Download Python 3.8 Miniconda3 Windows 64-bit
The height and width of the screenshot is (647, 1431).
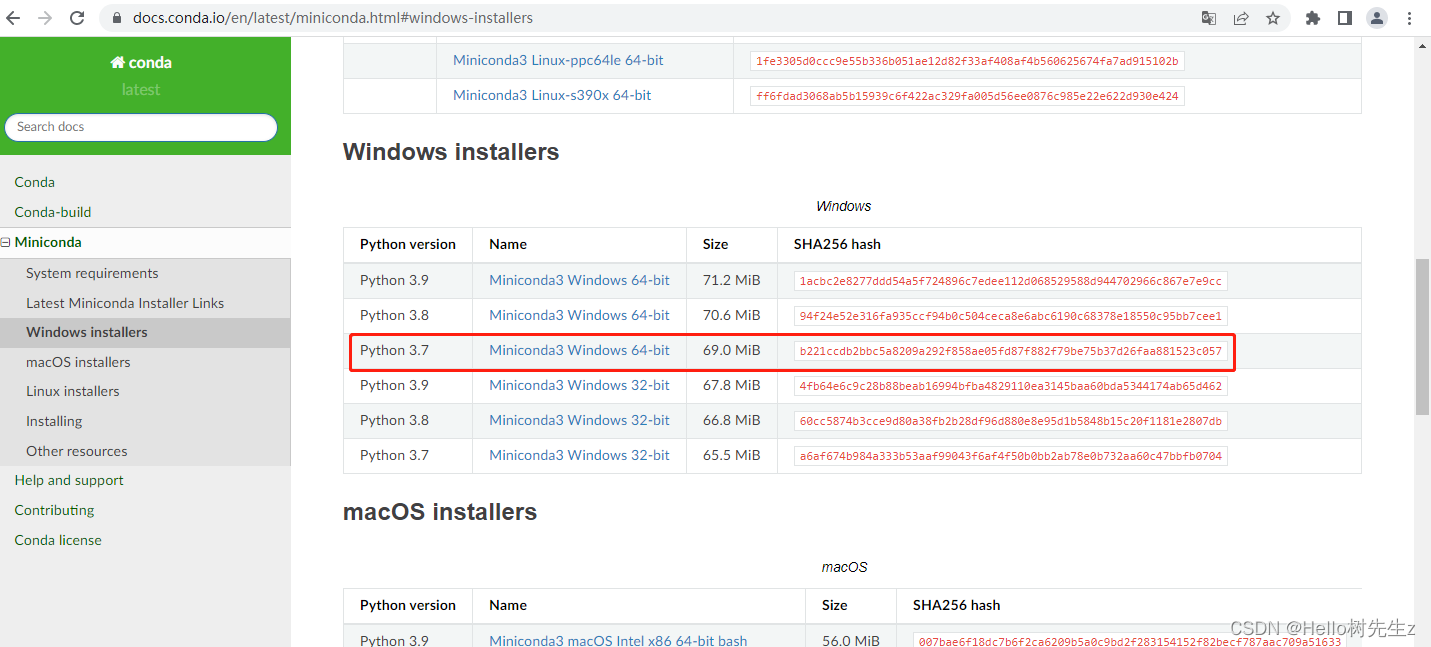[579, 315]
